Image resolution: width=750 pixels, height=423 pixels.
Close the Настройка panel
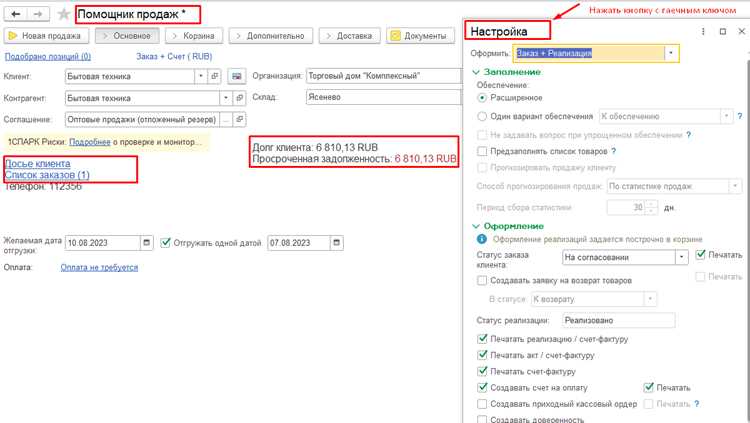coord(742,31)
